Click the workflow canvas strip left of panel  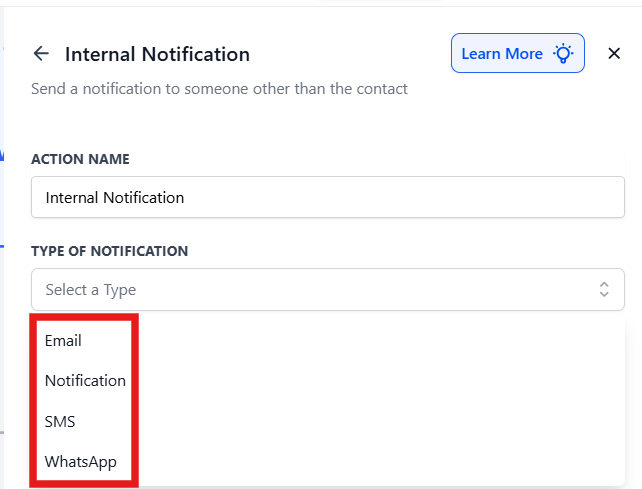click(2, 246)
